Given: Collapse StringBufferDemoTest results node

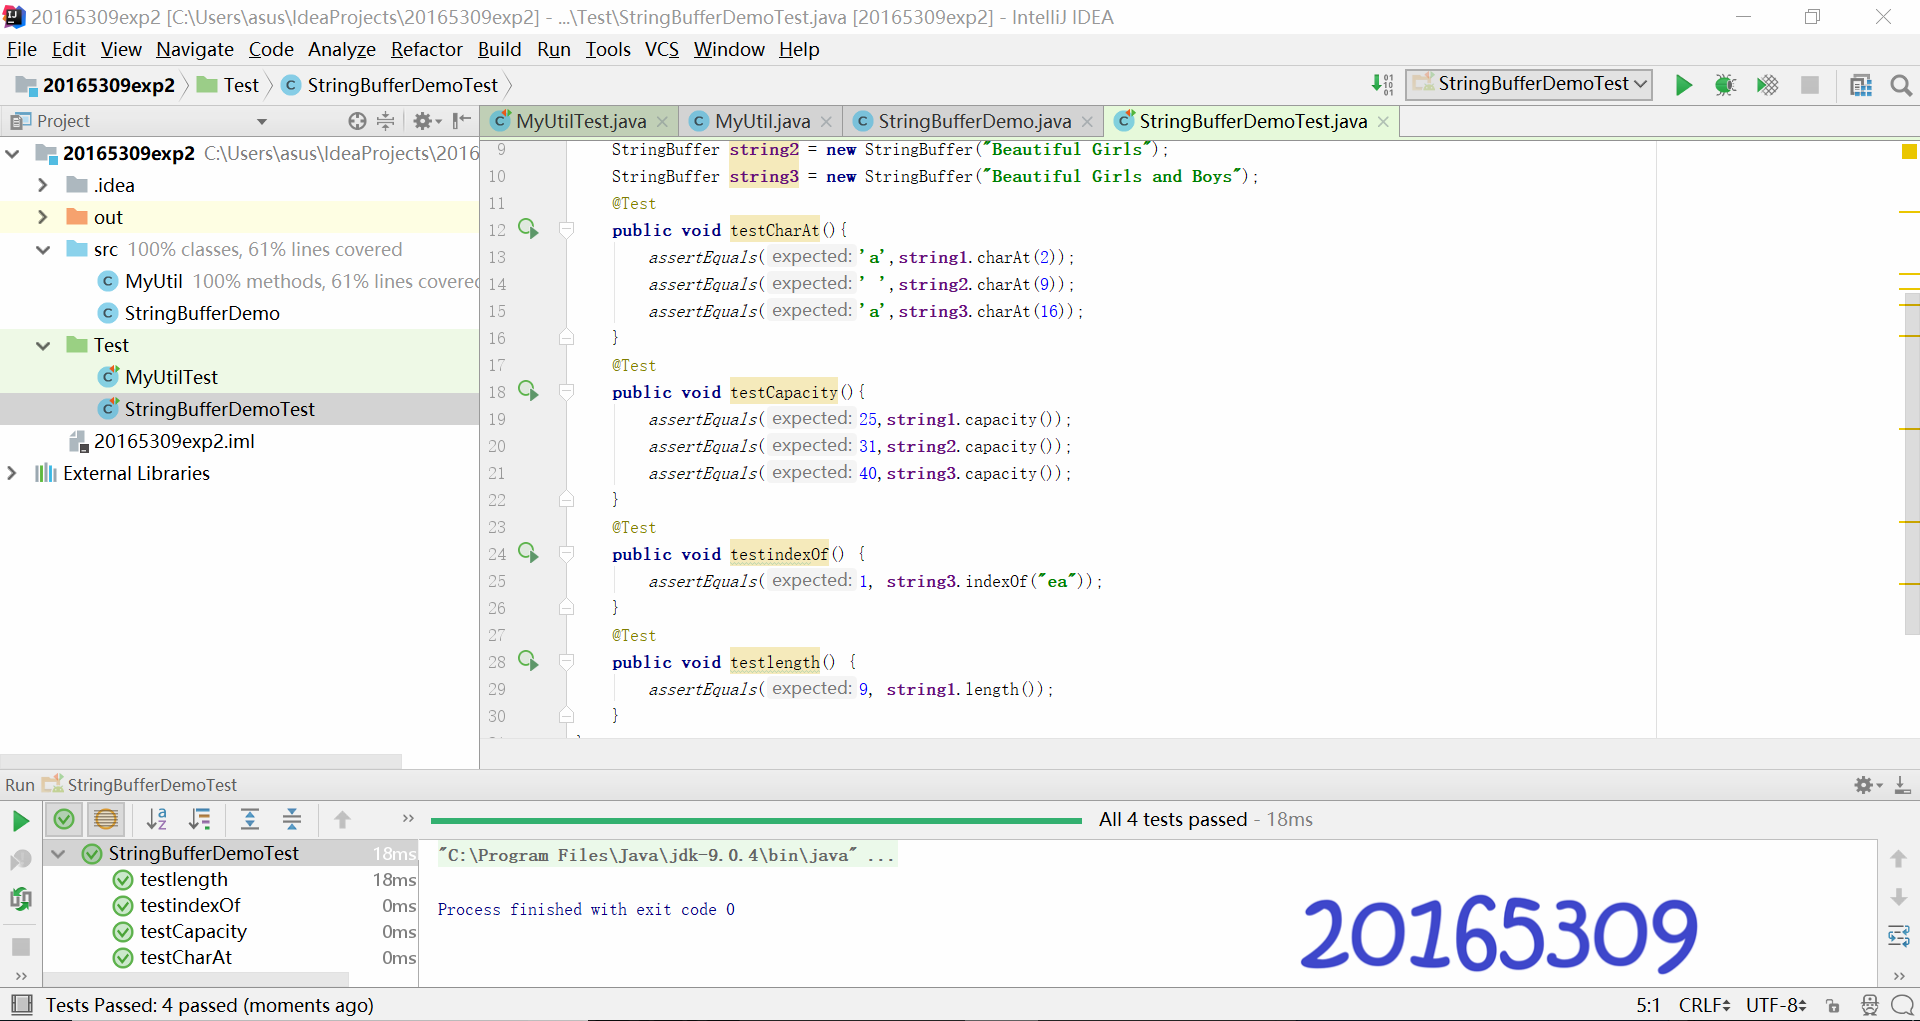Looking at the screenshot, I should tap(58, 854).
